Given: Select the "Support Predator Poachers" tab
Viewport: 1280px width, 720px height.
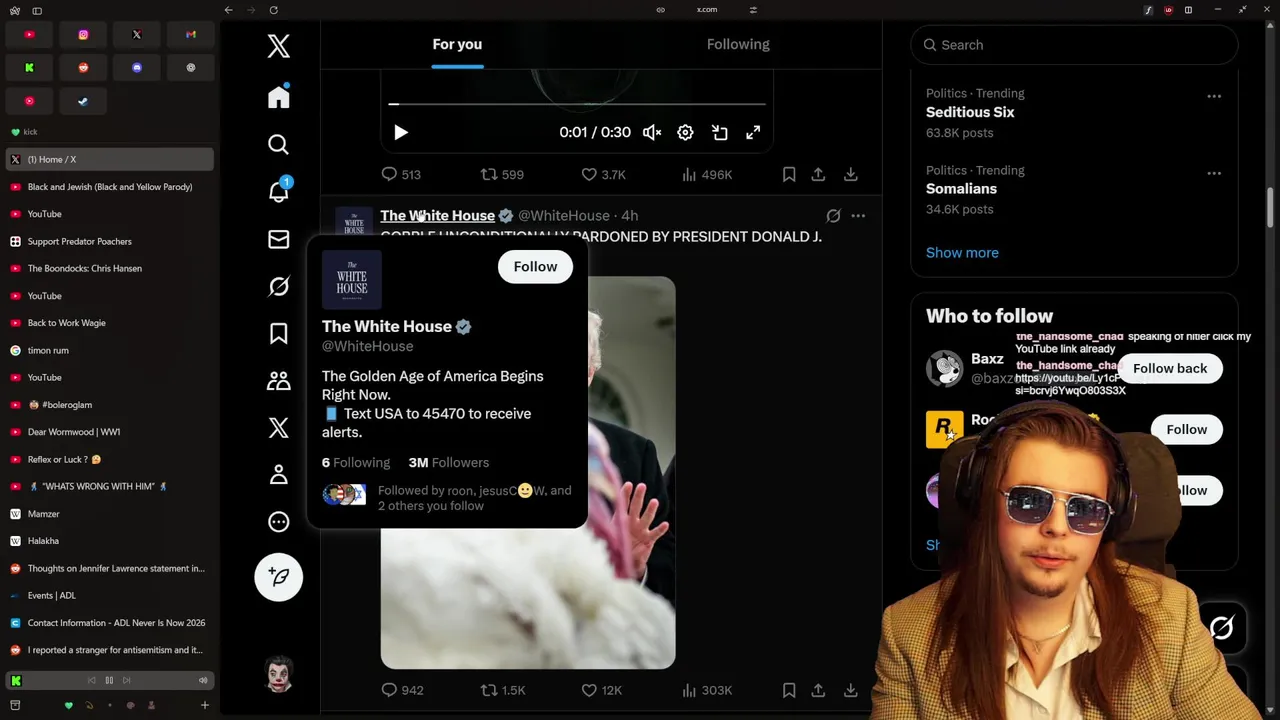Looking at the screenshot, I should coord(109,241).
